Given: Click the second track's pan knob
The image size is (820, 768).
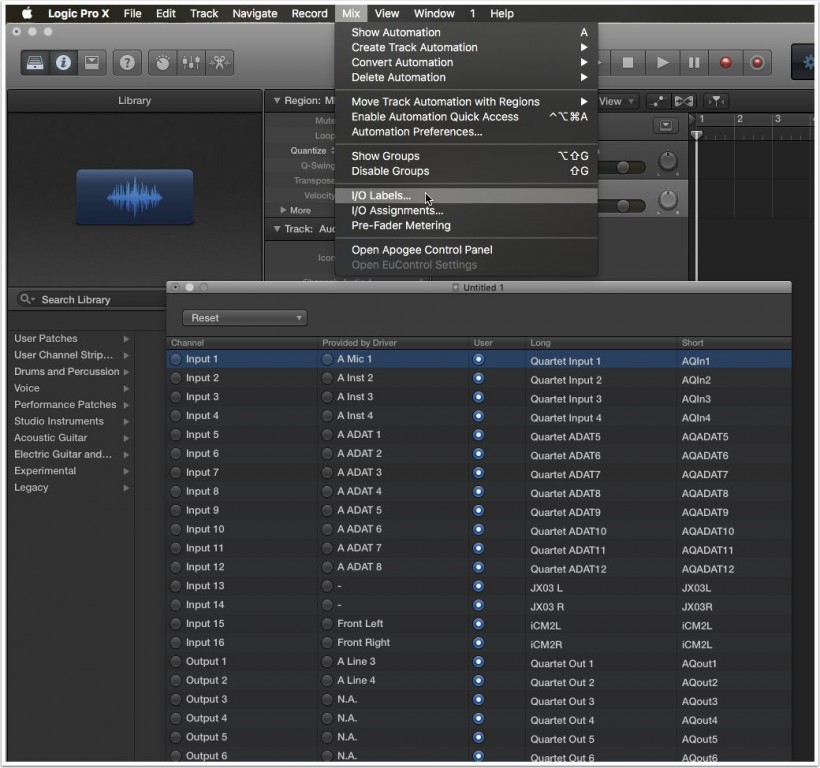Looking at the screenshot, I should 667,200.
